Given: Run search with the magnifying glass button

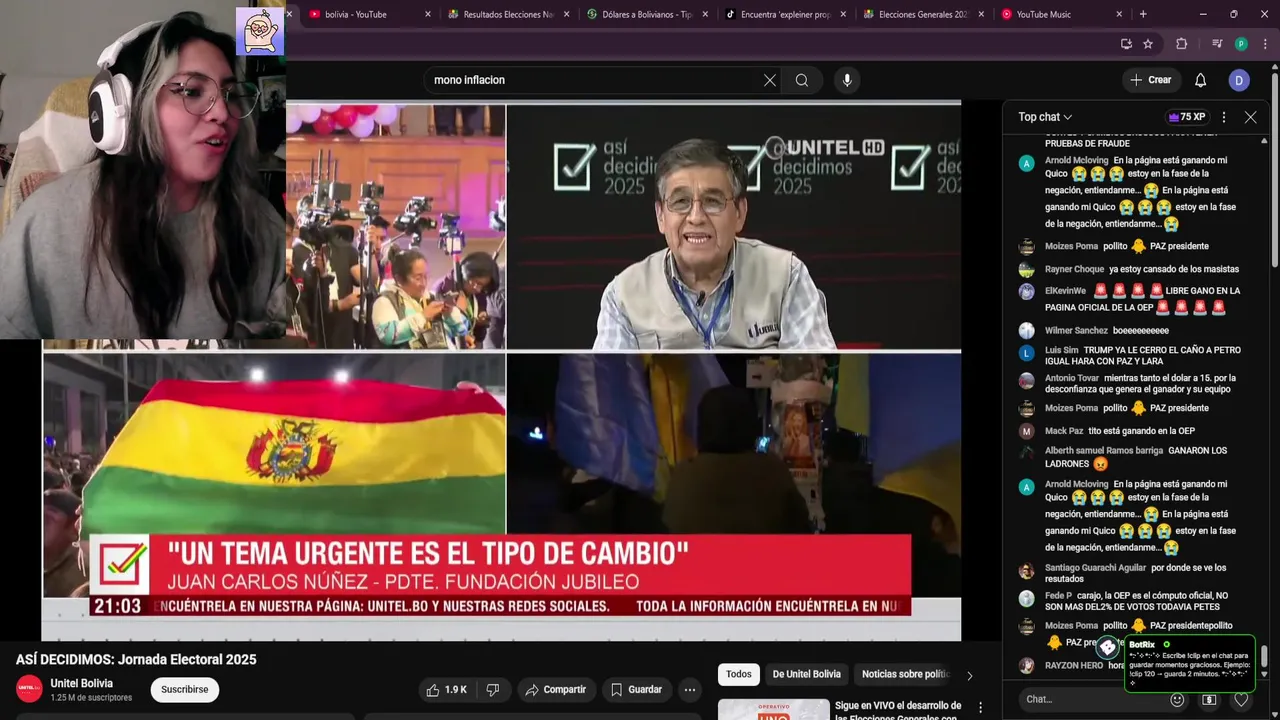Looking at the screenshot, I should pos(802,80).
